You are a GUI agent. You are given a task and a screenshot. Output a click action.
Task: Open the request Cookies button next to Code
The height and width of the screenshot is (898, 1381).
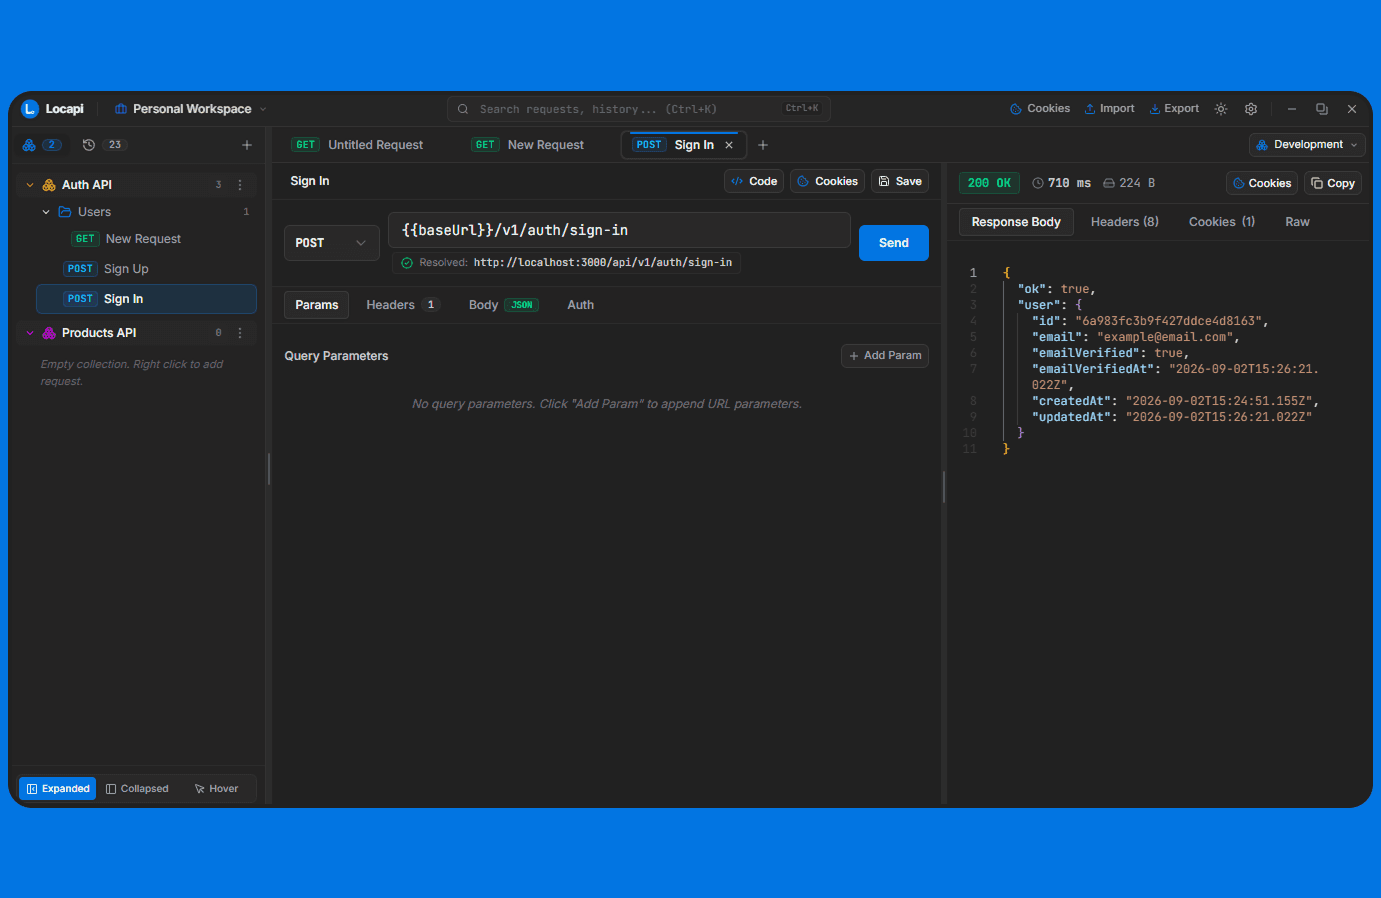[828, 181]
